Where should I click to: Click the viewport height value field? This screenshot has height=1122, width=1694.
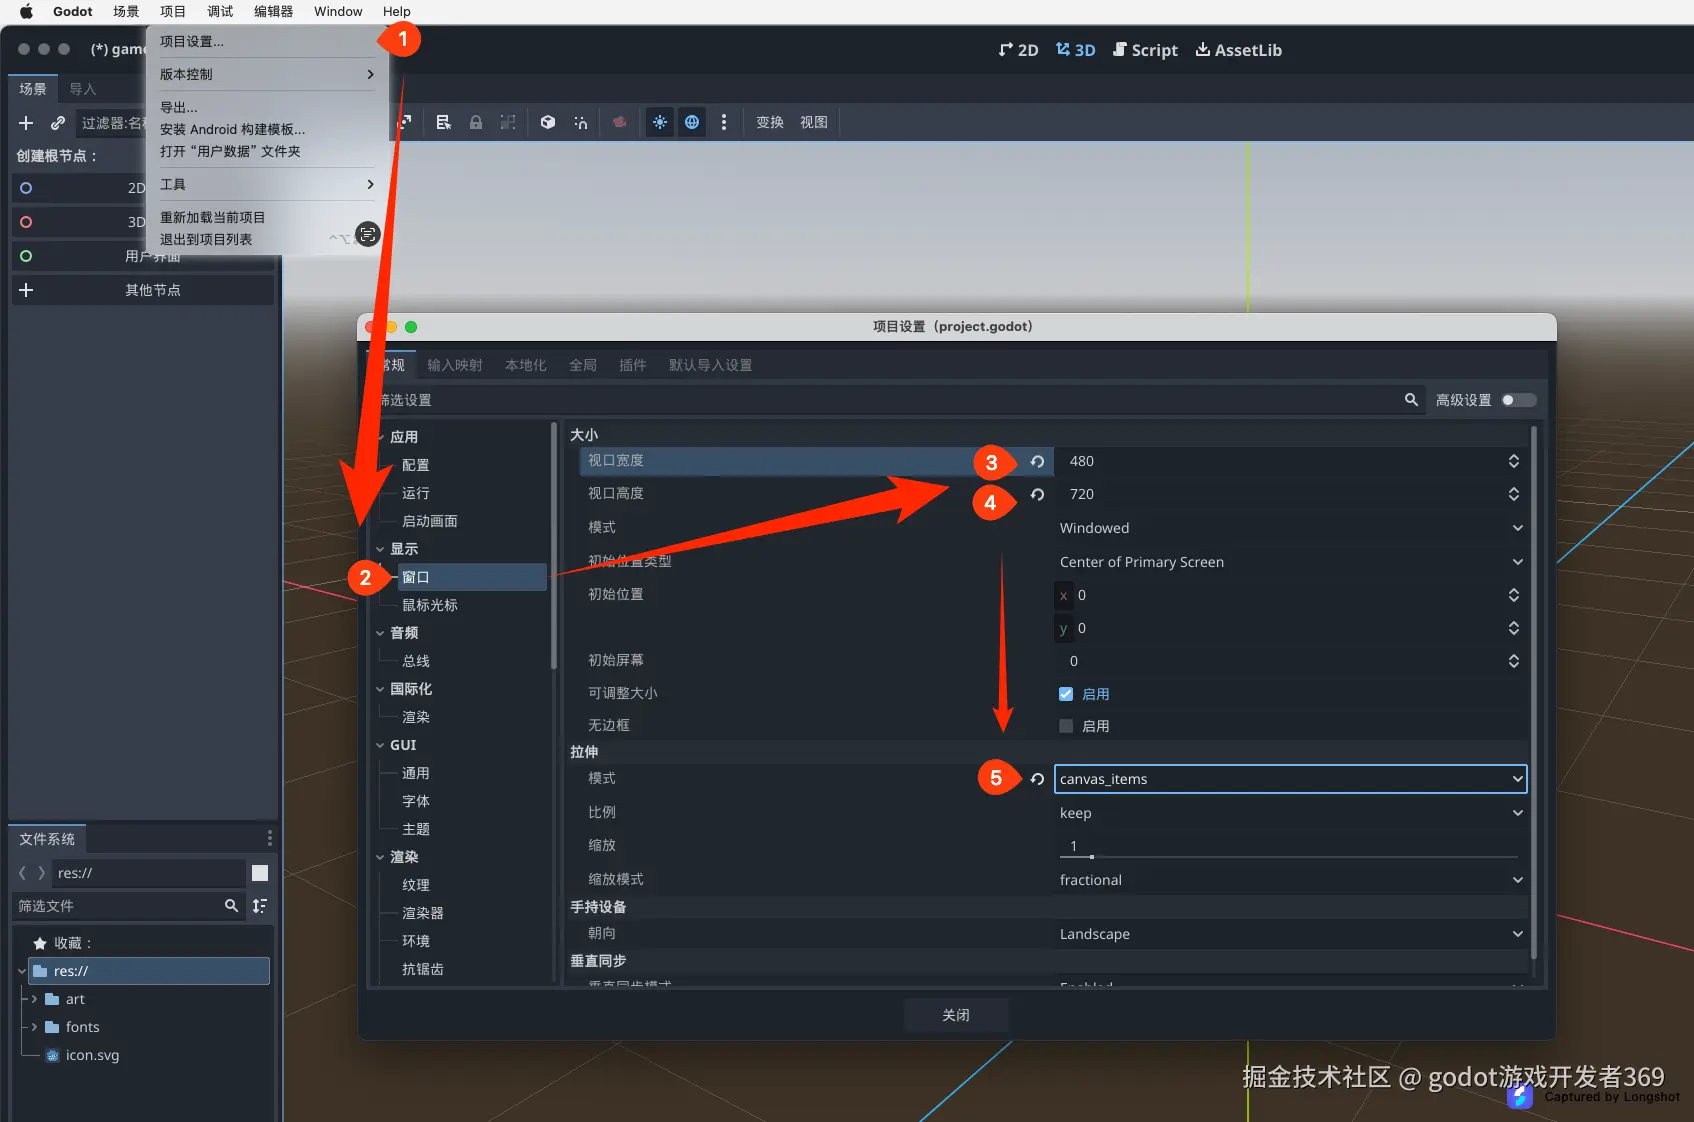tap(1291, 494)
